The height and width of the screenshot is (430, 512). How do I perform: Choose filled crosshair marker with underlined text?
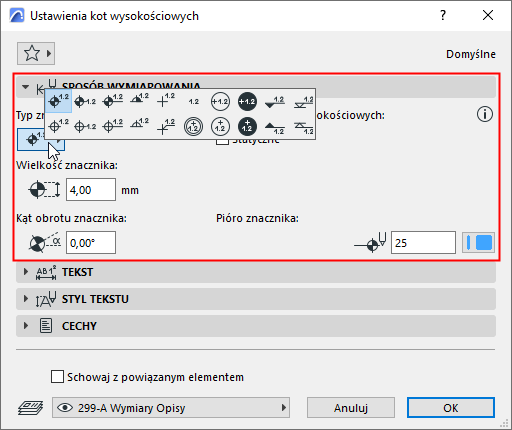tap(112, 101)
